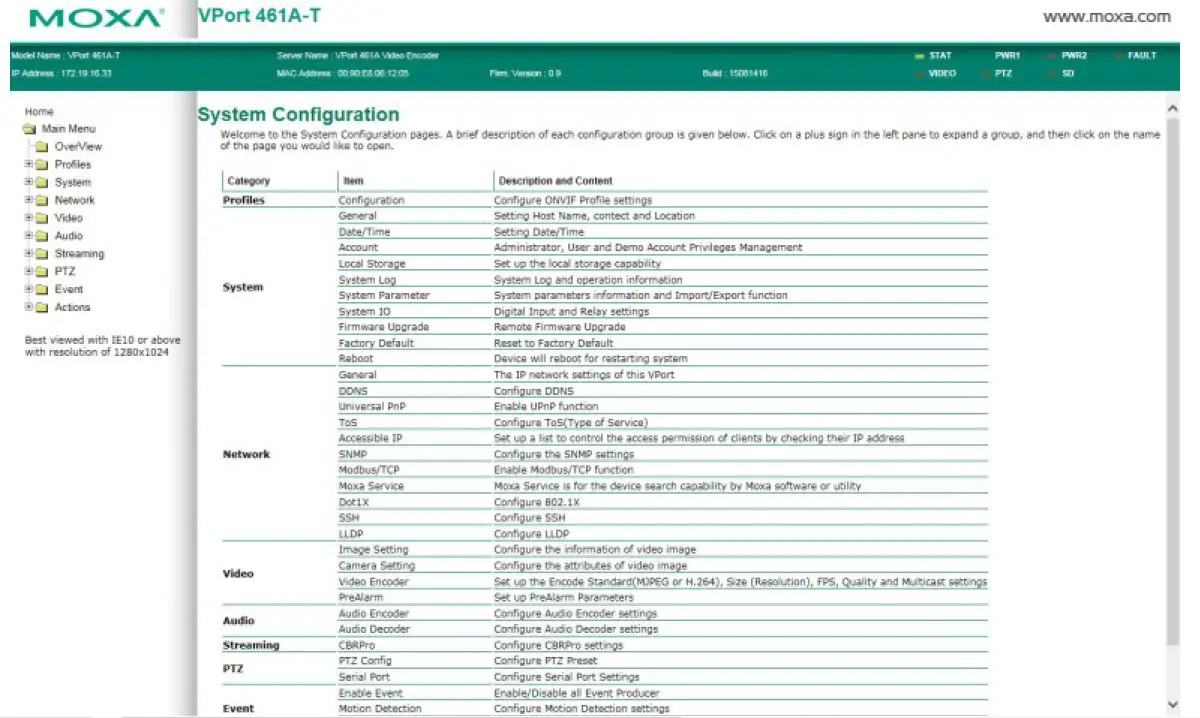Click the Factory Default item
Viewport: 1200px width, 718px height.
(376, 343)
